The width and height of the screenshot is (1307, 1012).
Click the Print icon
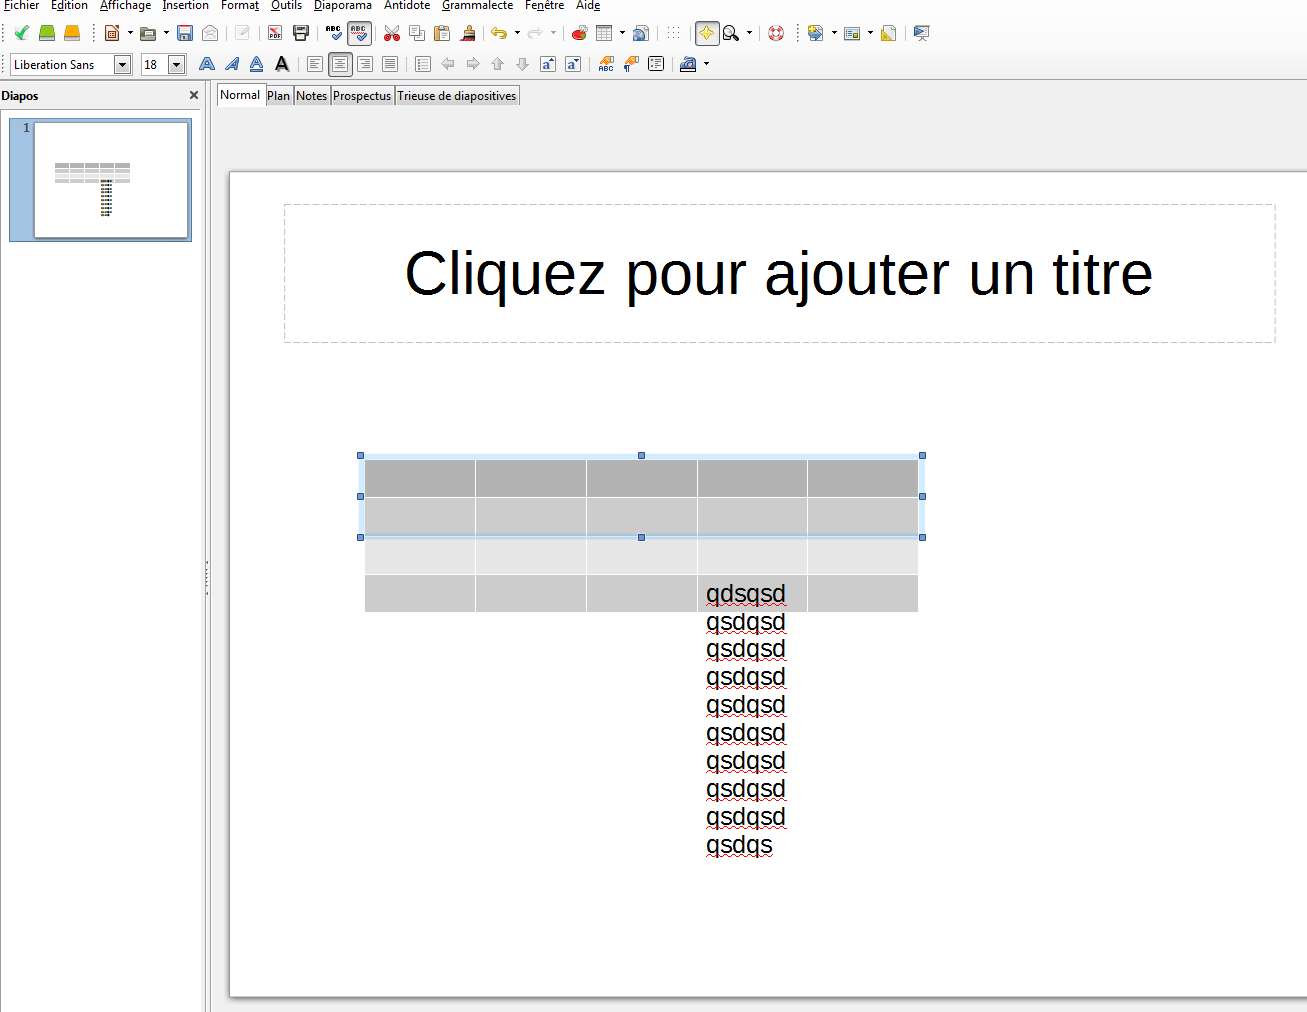pyautogui.click(x=300, y=33)
